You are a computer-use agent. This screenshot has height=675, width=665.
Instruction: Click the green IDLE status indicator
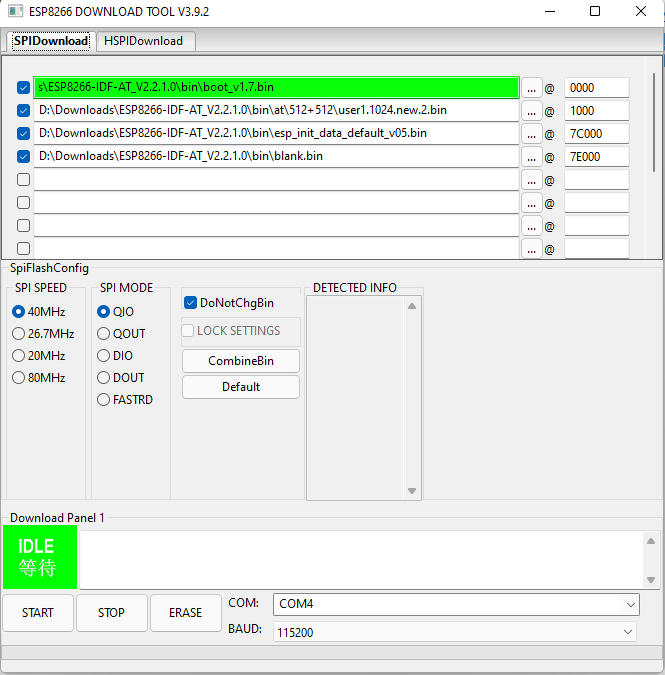tap(40, 557)
